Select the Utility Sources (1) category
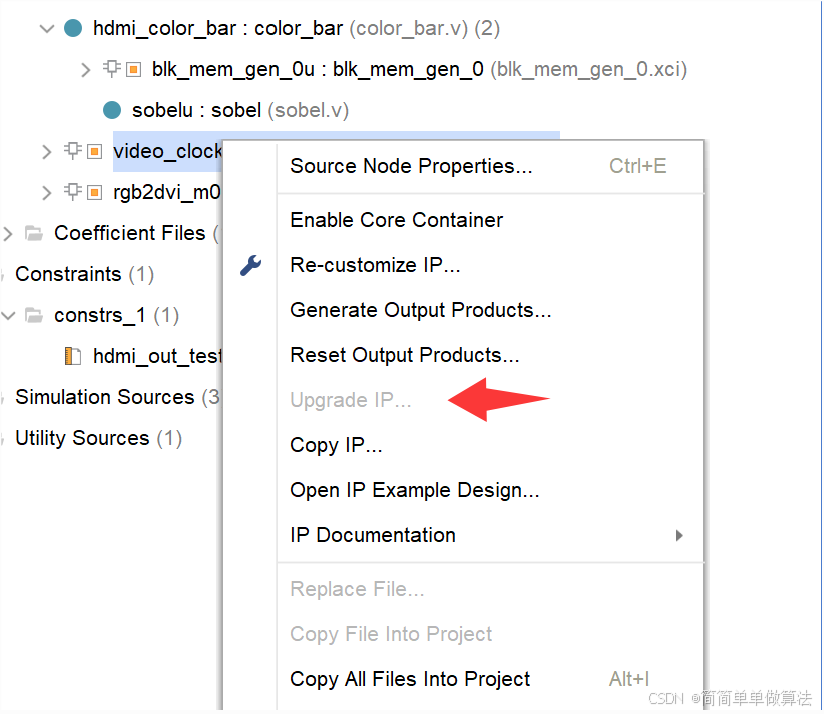Viewport: 824px width, 714px height. tap(98, 438)
